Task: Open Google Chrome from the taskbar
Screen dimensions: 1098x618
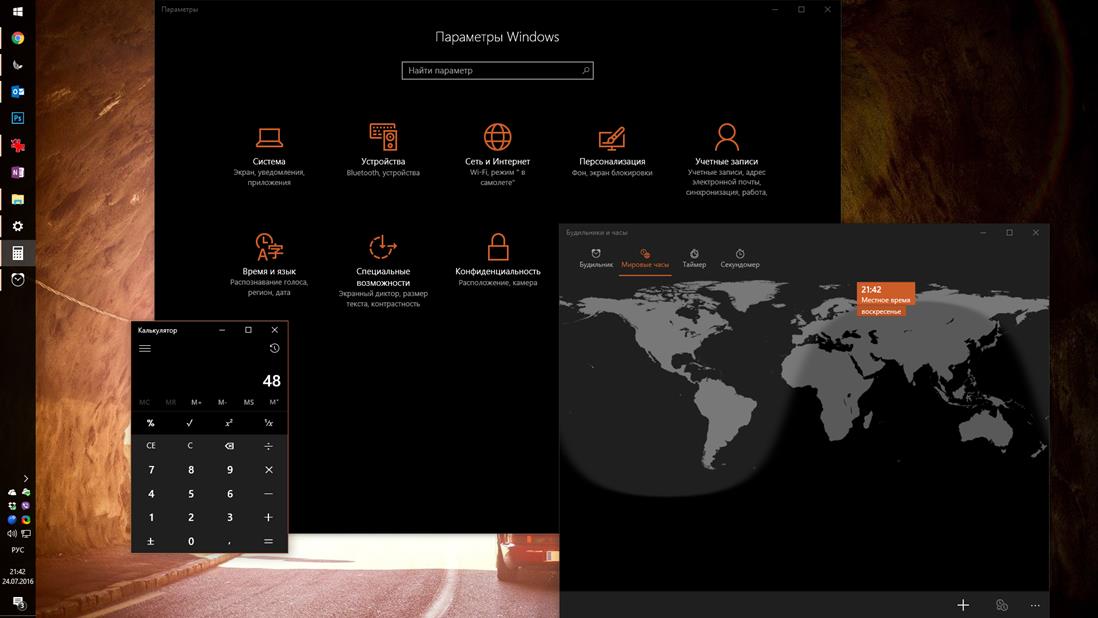Action: 18,38
